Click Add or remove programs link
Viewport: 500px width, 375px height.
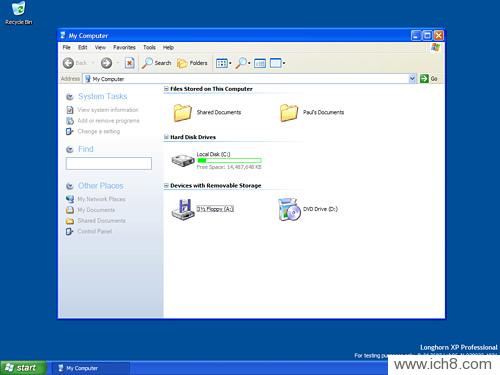[108, 121]
